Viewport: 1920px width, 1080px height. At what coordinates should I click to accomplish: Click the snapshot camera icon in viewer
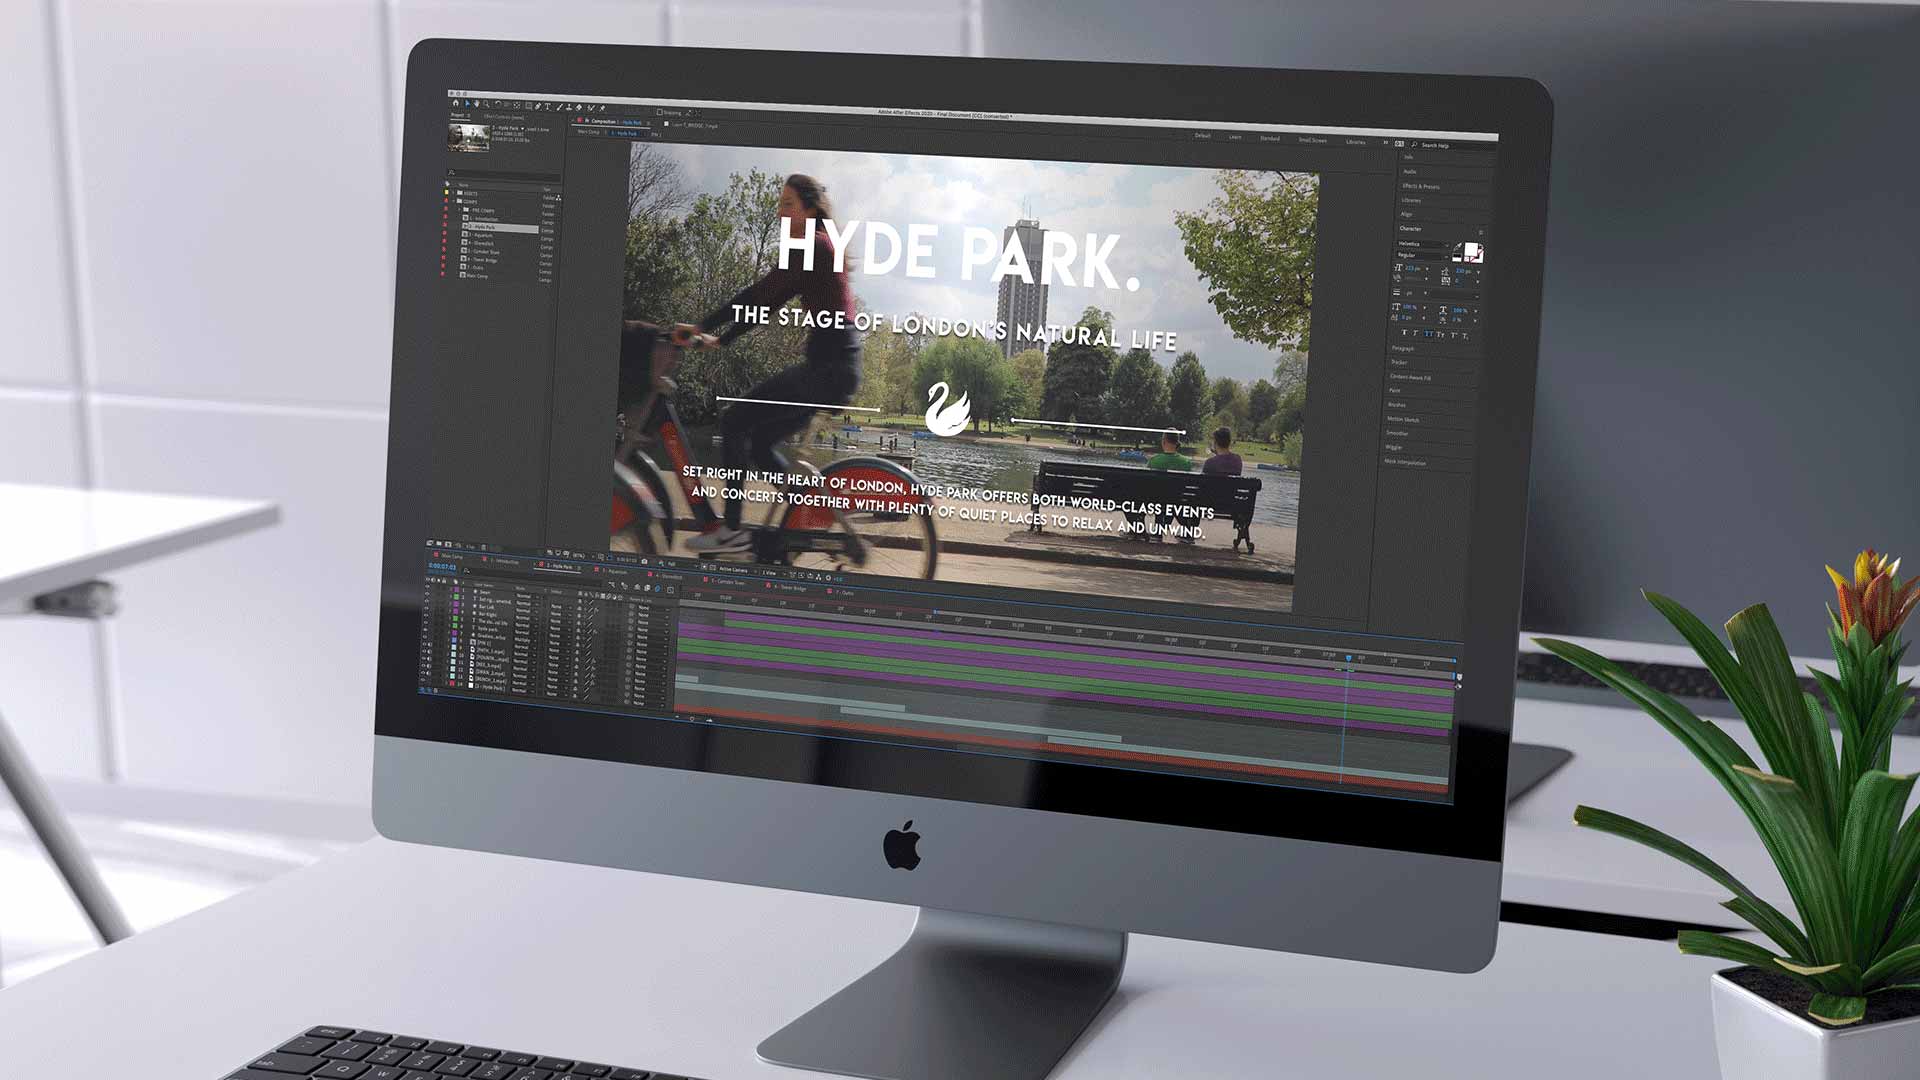tap(644, 561)
